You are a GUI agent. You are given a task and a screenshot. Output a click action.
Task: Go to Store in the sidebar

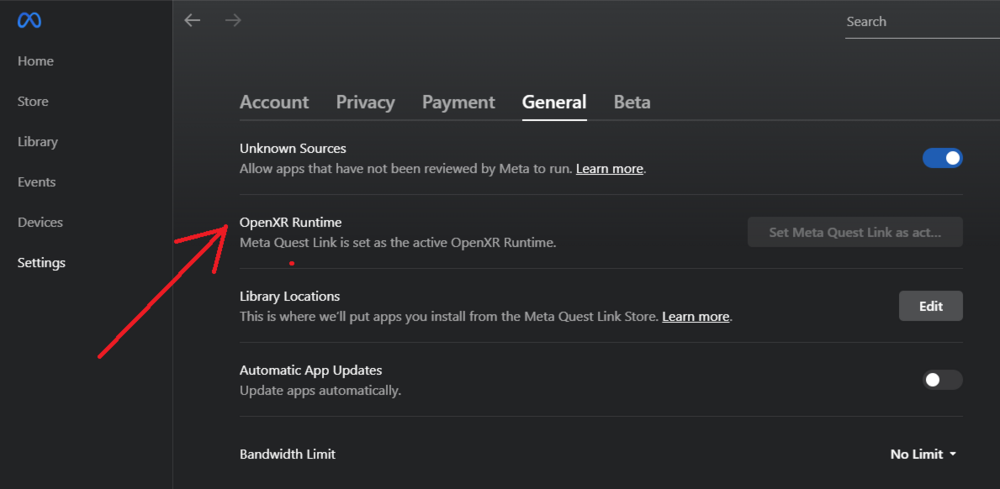(33, 102)
